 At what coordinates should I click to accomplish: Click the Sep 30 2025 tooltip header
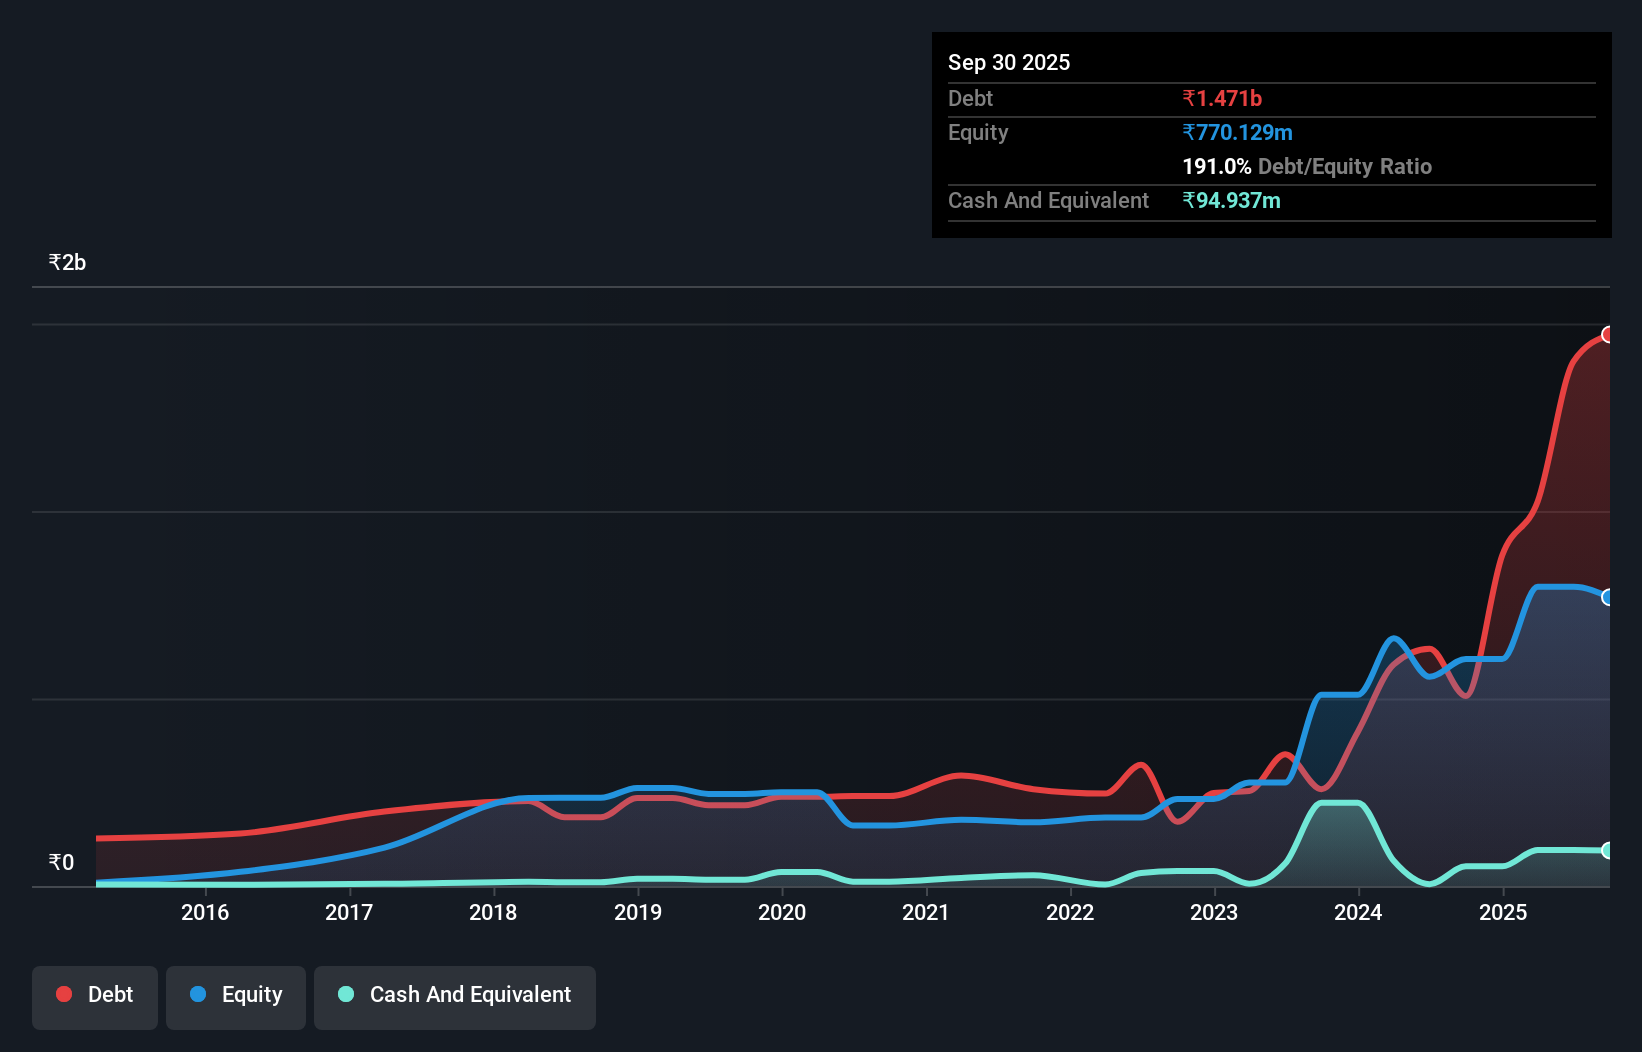[x=1009, y=62]
